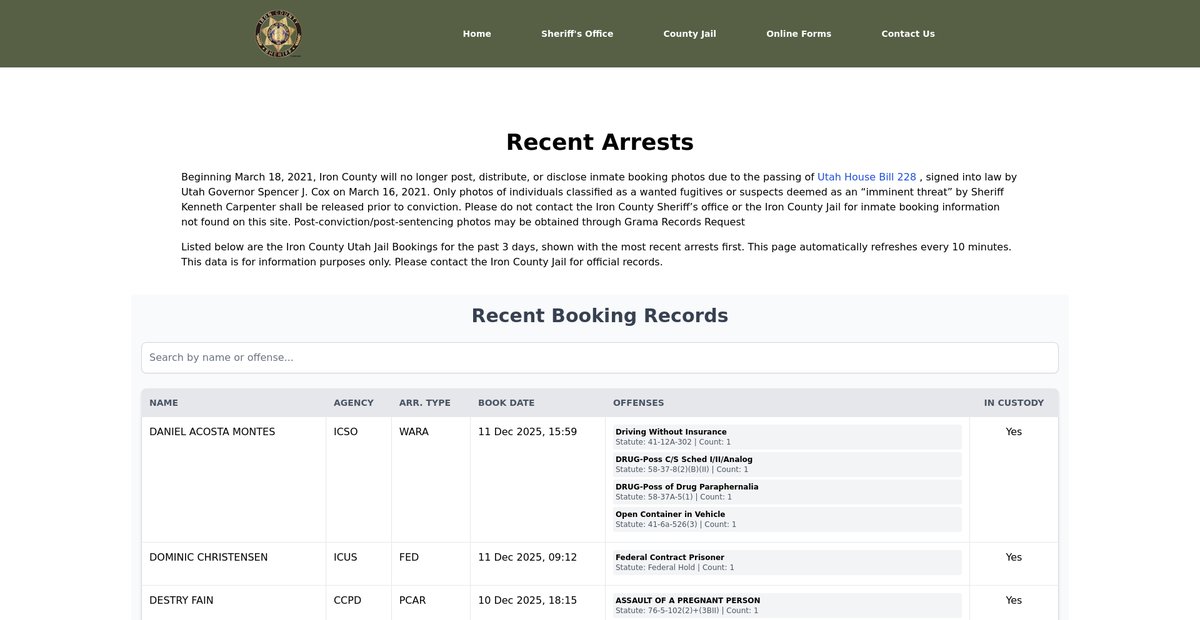Click the DRUG-Poss C/S Sched I/II/Analog offense
Screen dimensions: 1200x620
787,464
